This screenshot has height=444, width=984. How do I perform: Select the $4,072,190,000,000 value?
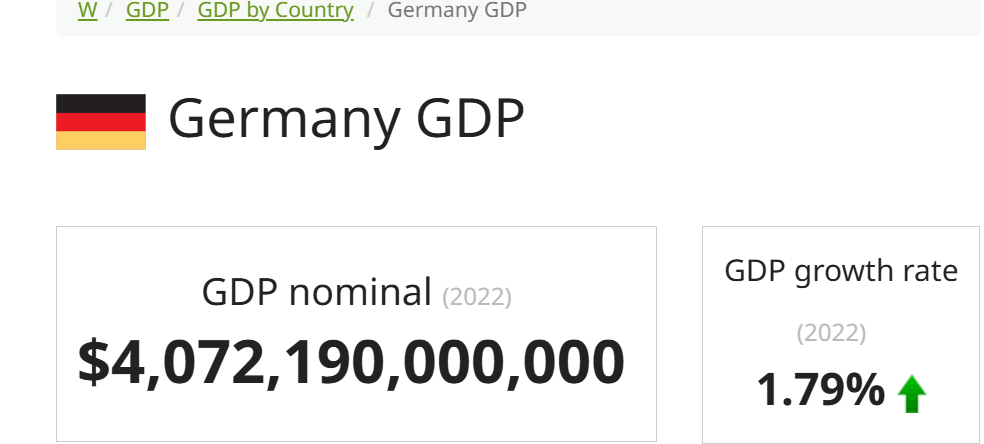coord(351,362)
